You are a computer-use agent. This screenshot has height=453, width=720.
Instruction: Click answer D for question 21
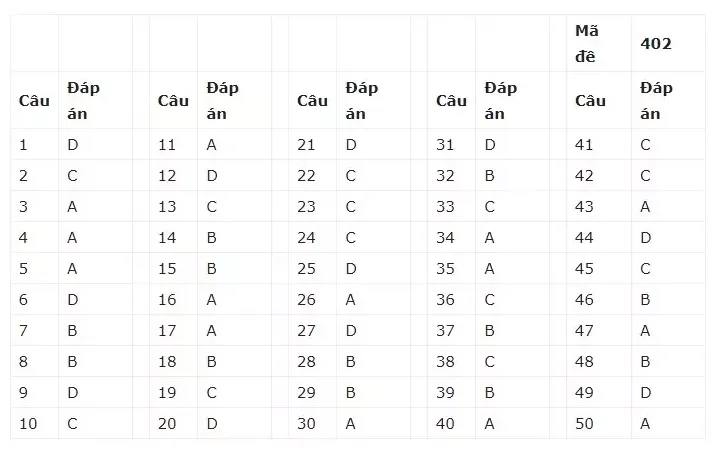pyautogui.click(x=373, y=145)
